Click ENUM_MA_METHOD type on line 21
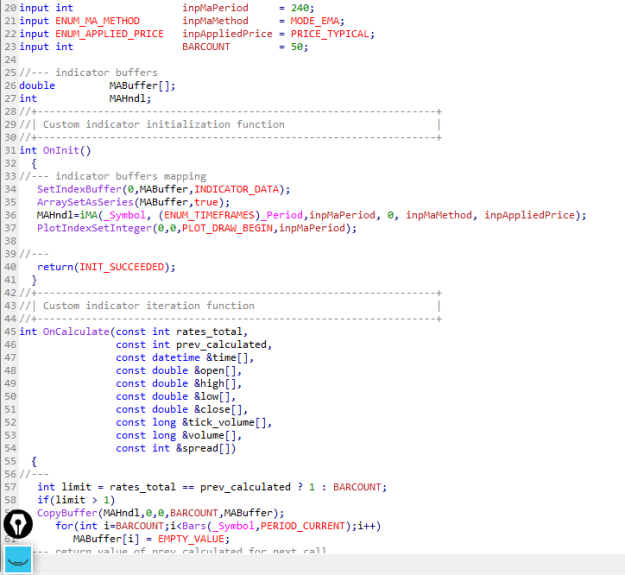Image resolution: width=625 pixels, height=575 pixels. [x=97, y=21]
